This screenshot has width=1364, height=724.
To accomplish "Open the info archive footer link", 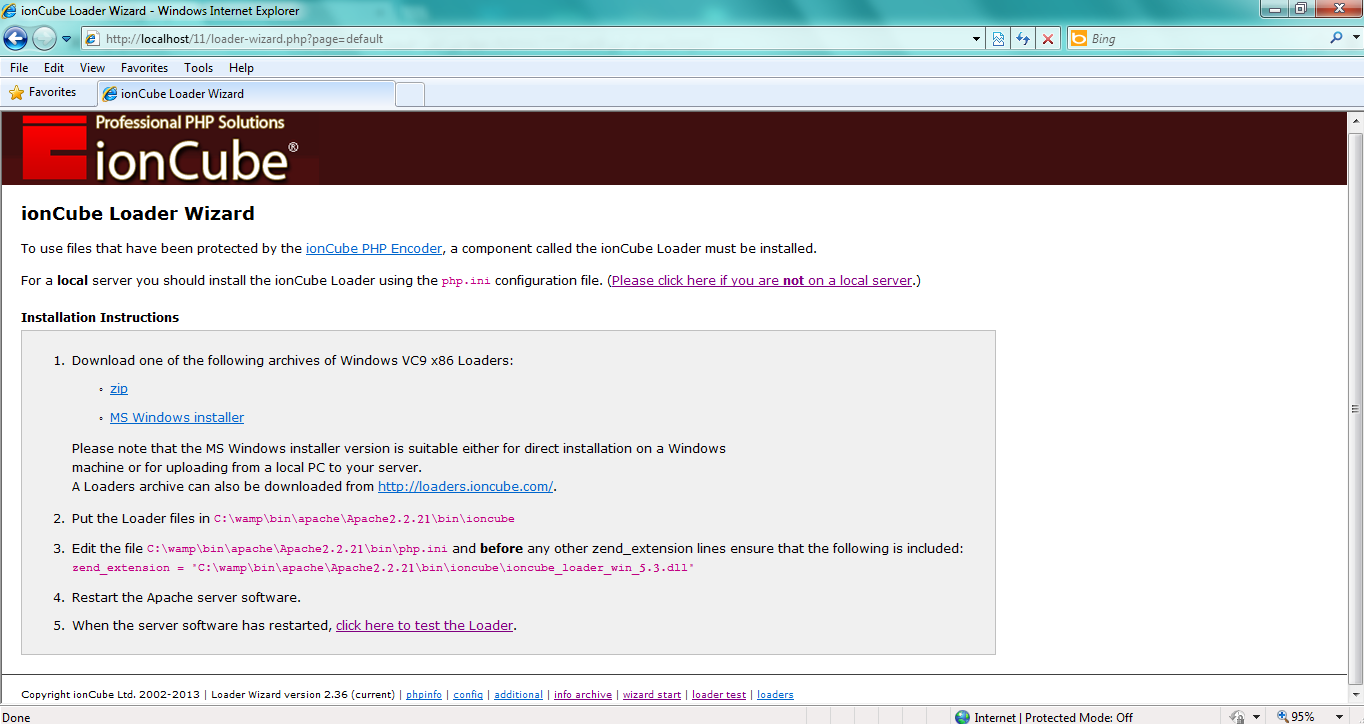I will pos(583,694).
